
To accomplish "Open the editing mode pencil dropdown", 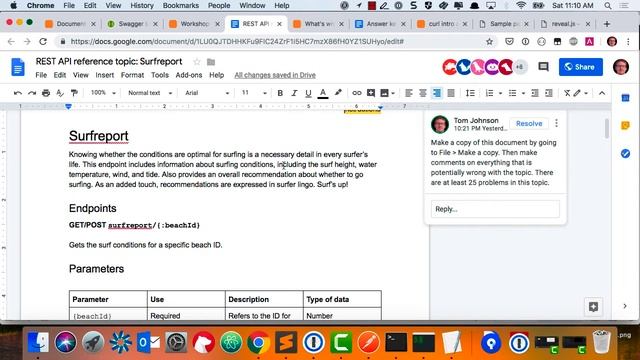I will tap(580, 93).
